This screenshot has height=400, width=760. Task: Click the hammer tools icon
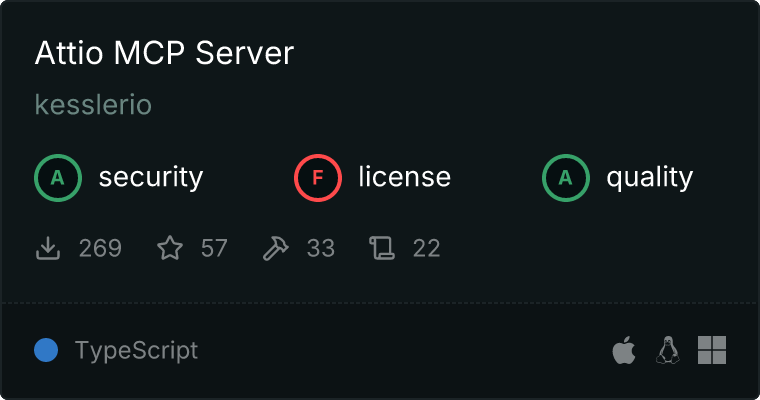pos(275,248)
